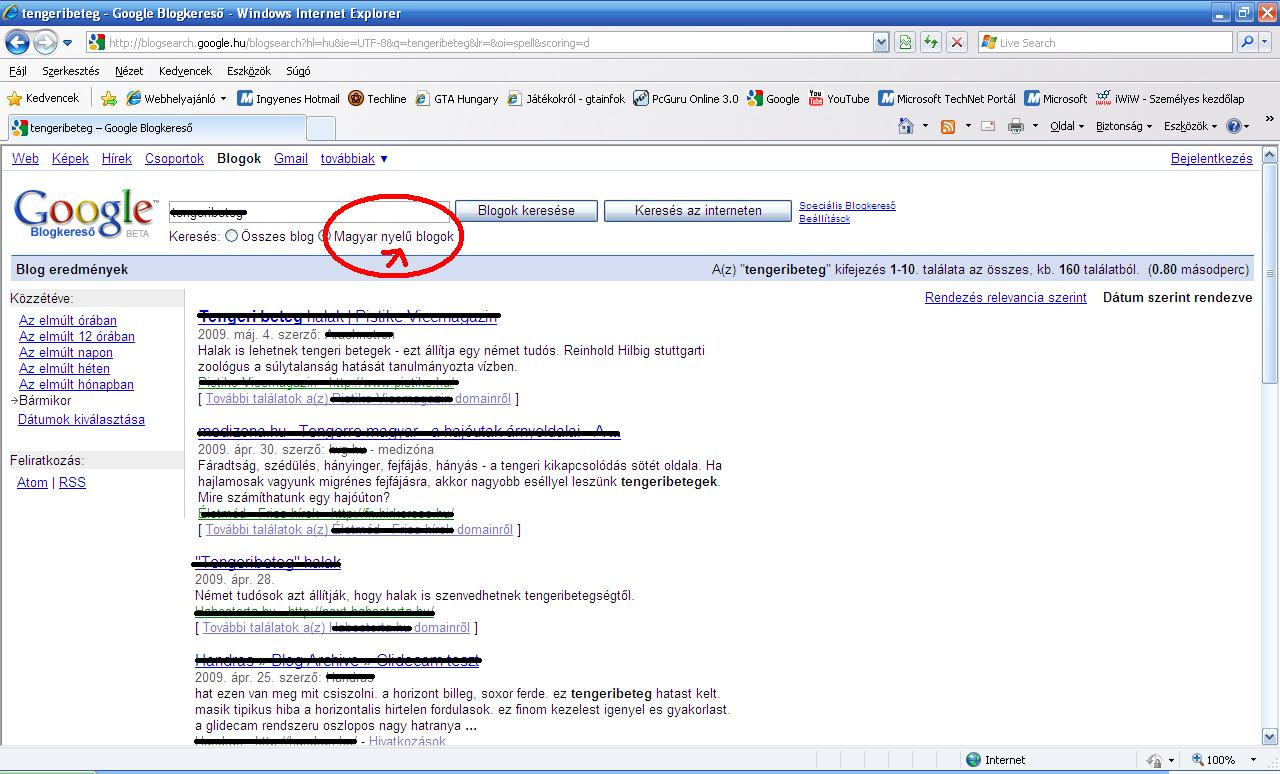1280x774 pixels.
Task: Open the Szerkesztés menu
Action: click(x=70, y=71)
